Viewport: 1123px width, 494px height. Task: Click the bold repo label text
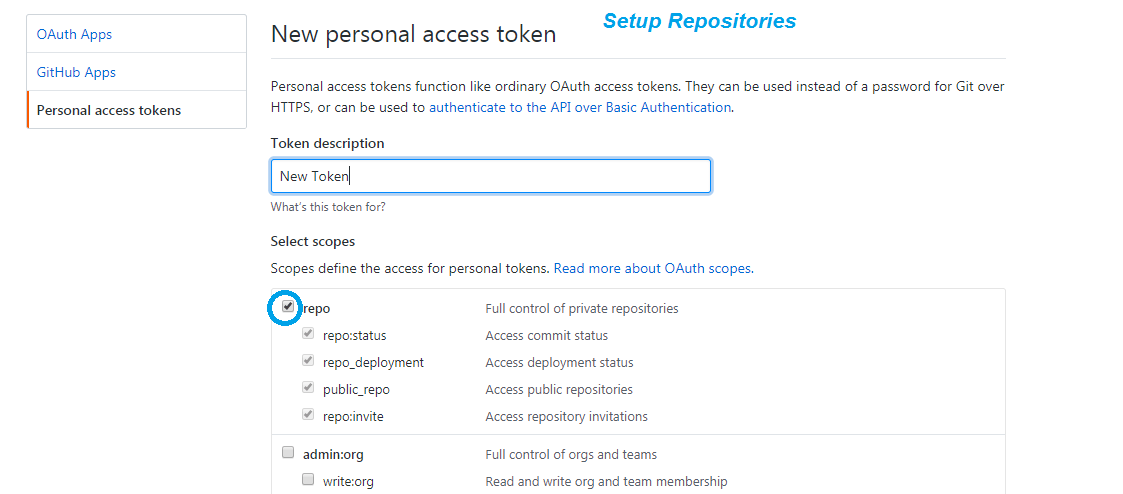click(317, 308)
